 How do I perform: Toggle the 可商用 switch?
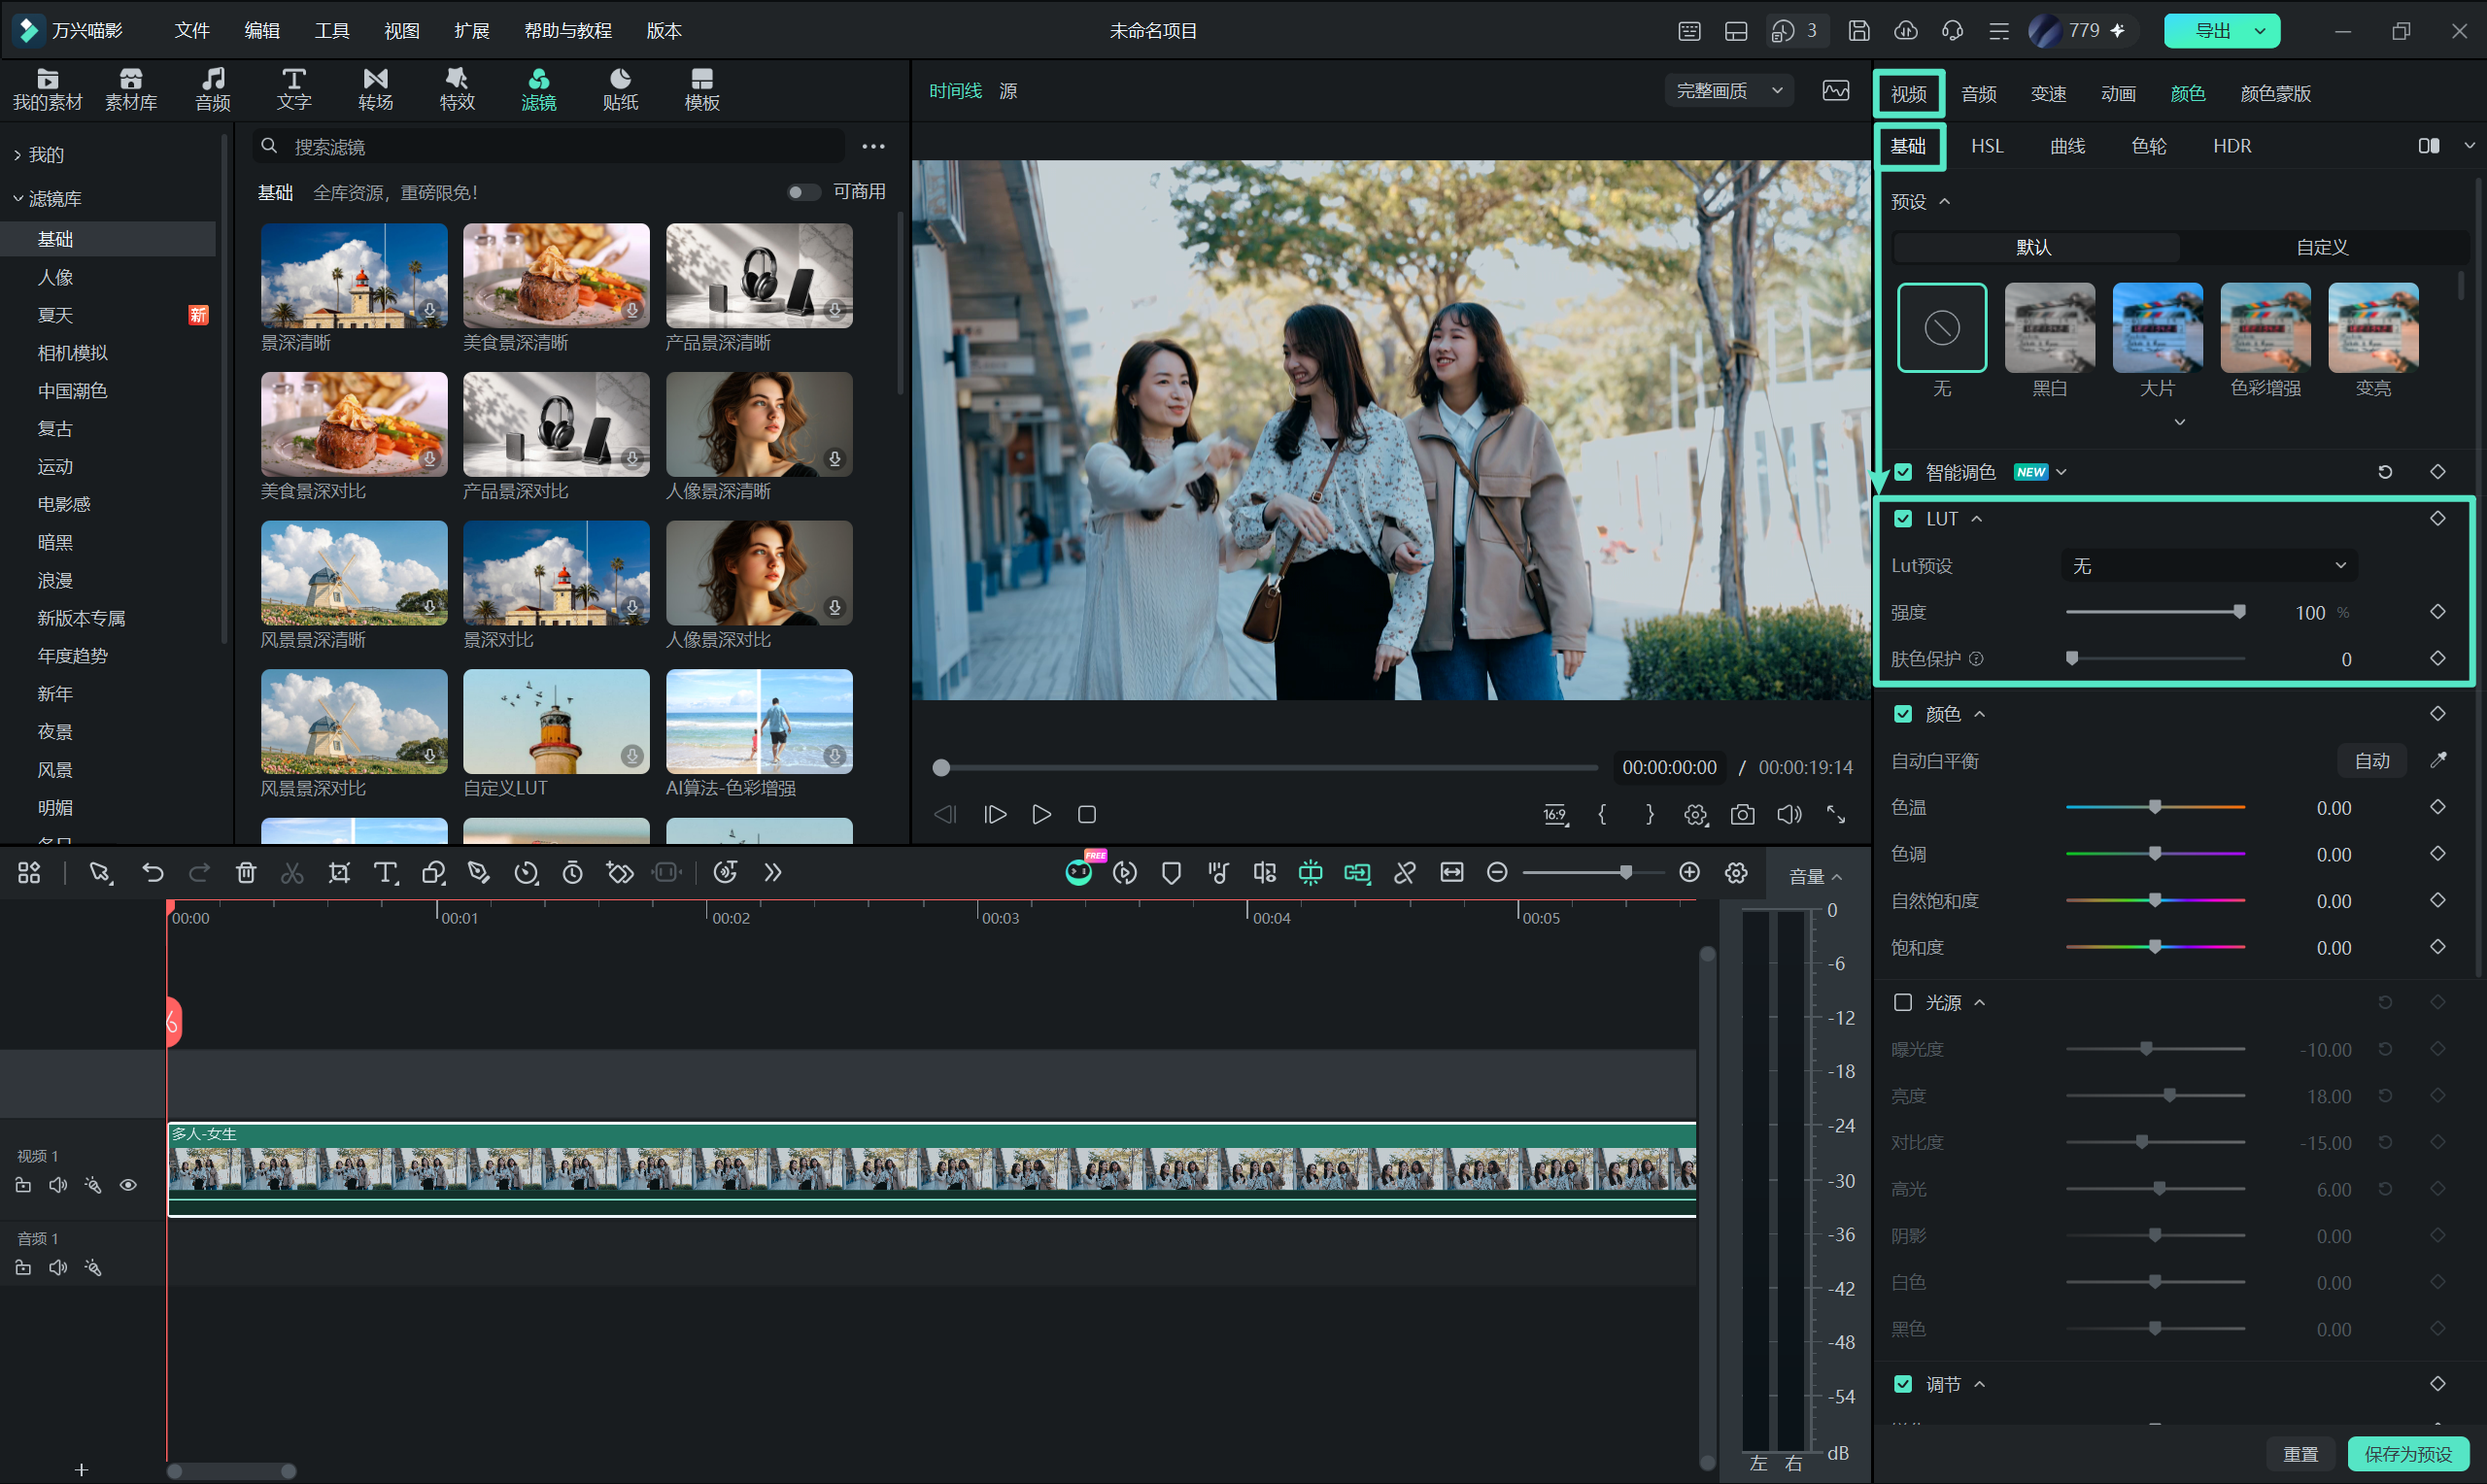point(802,192)
